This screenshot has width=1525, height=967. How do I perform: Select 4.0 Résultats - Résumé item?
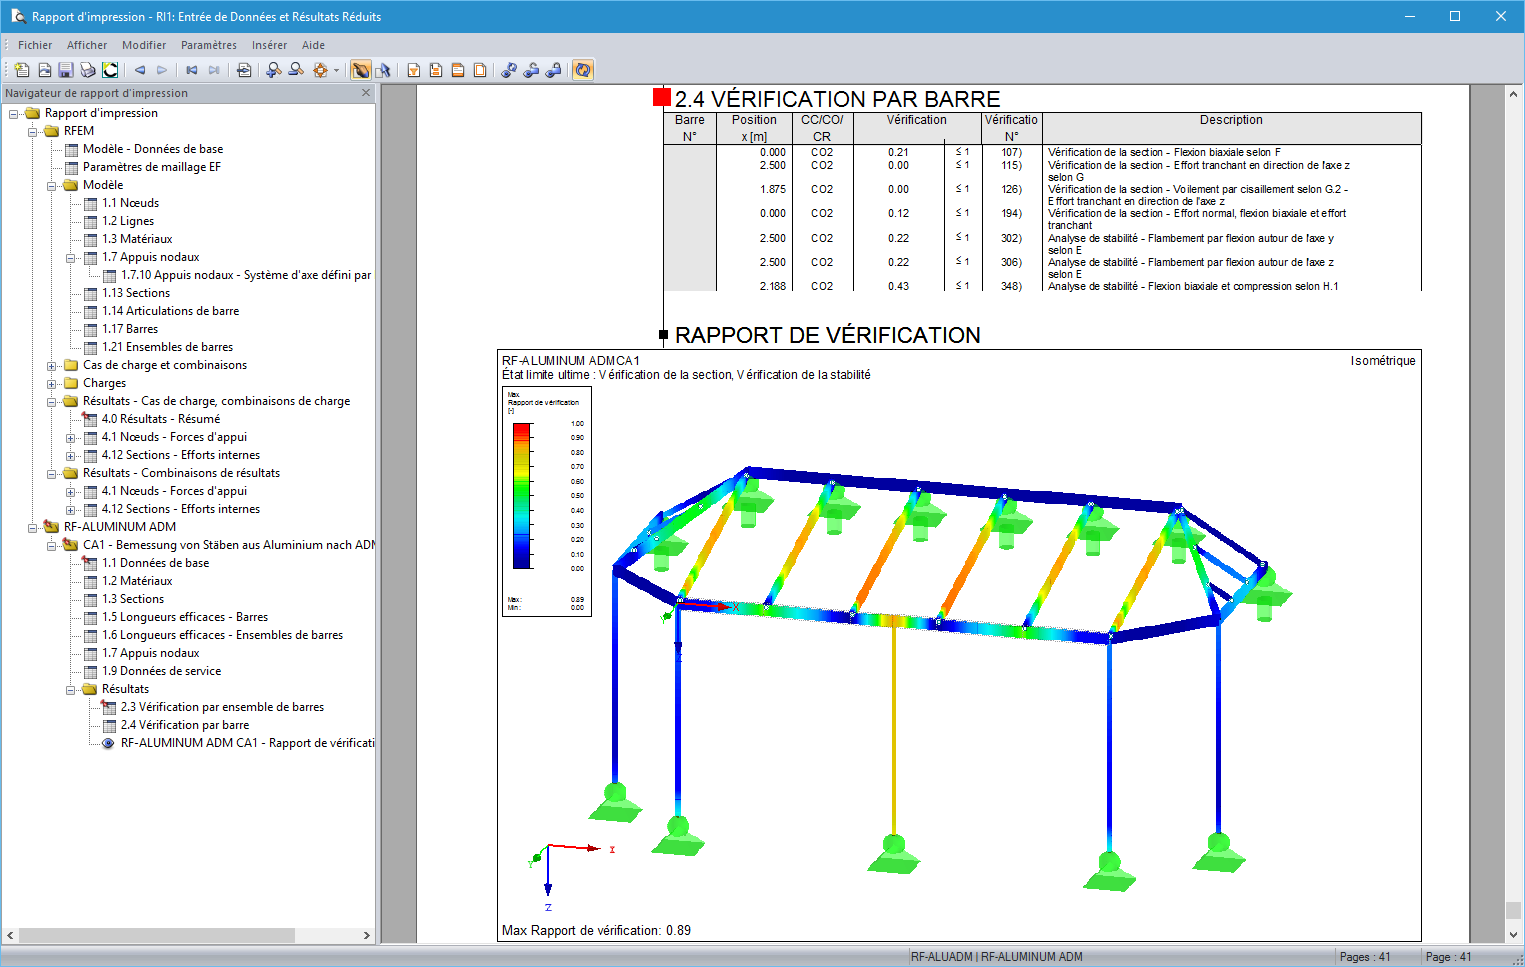coord(161,419)
